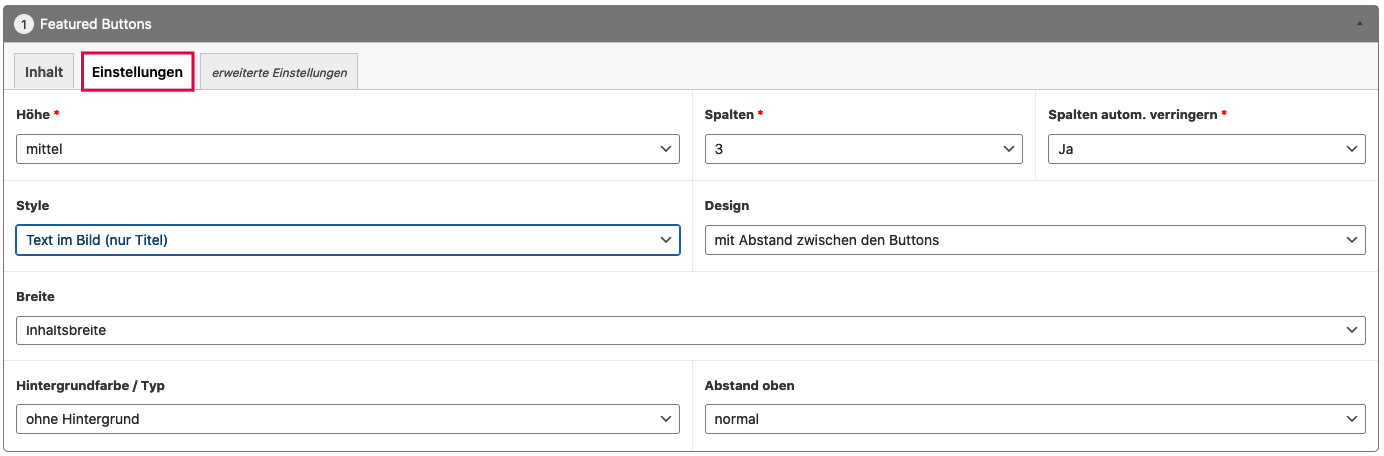Open the erweiterte Einstellungen tab
The height and width of the screenshot is (456, 1384).
279,72
